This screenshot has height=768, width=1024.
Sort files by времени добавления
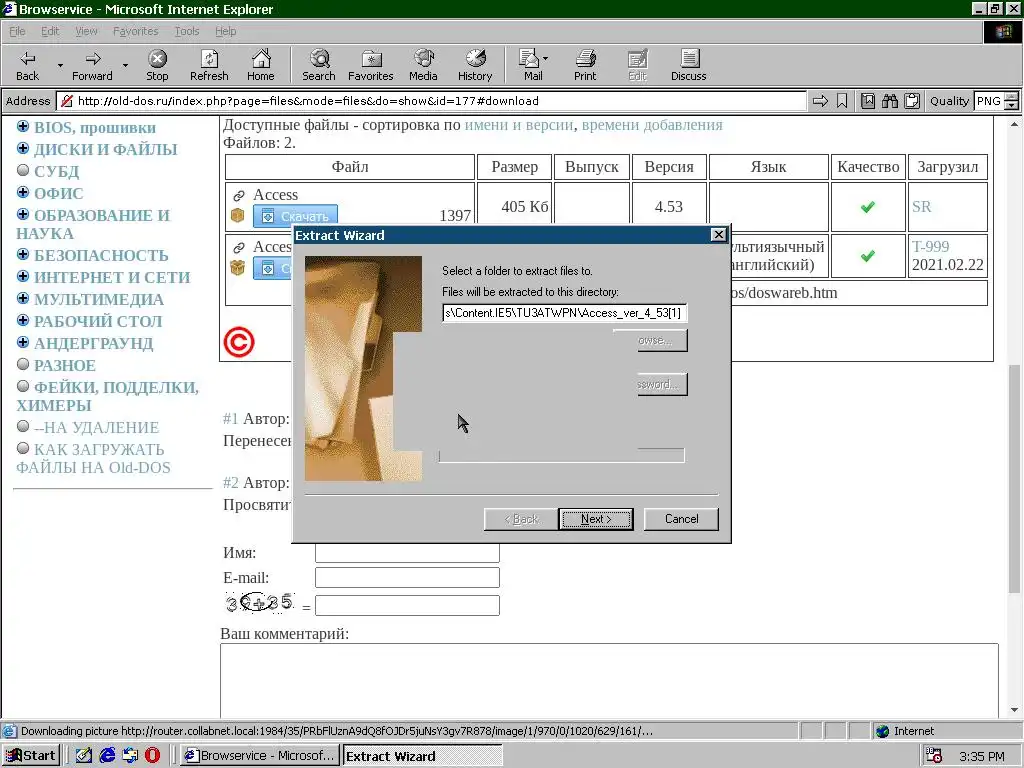coord(652,125)
